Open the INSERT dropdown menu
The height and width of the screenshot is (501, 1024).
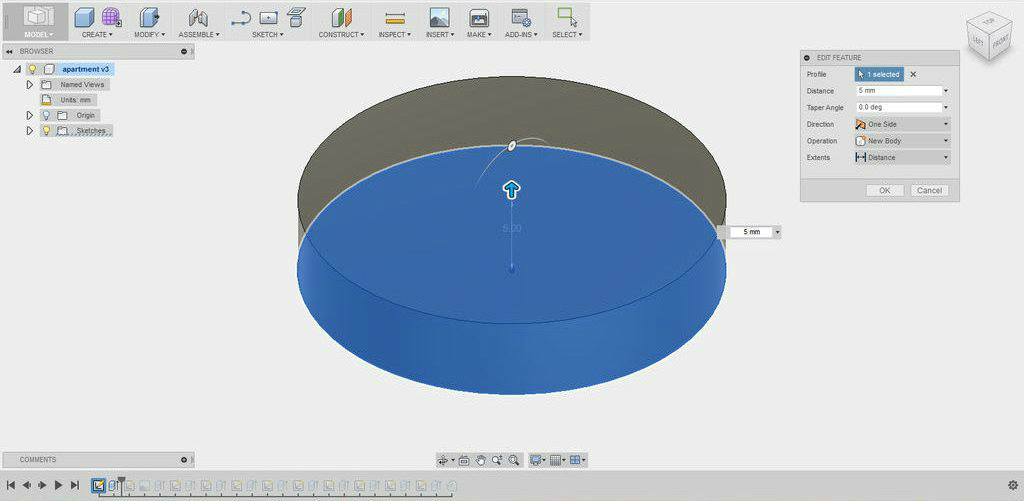click(x=440, y=35)
